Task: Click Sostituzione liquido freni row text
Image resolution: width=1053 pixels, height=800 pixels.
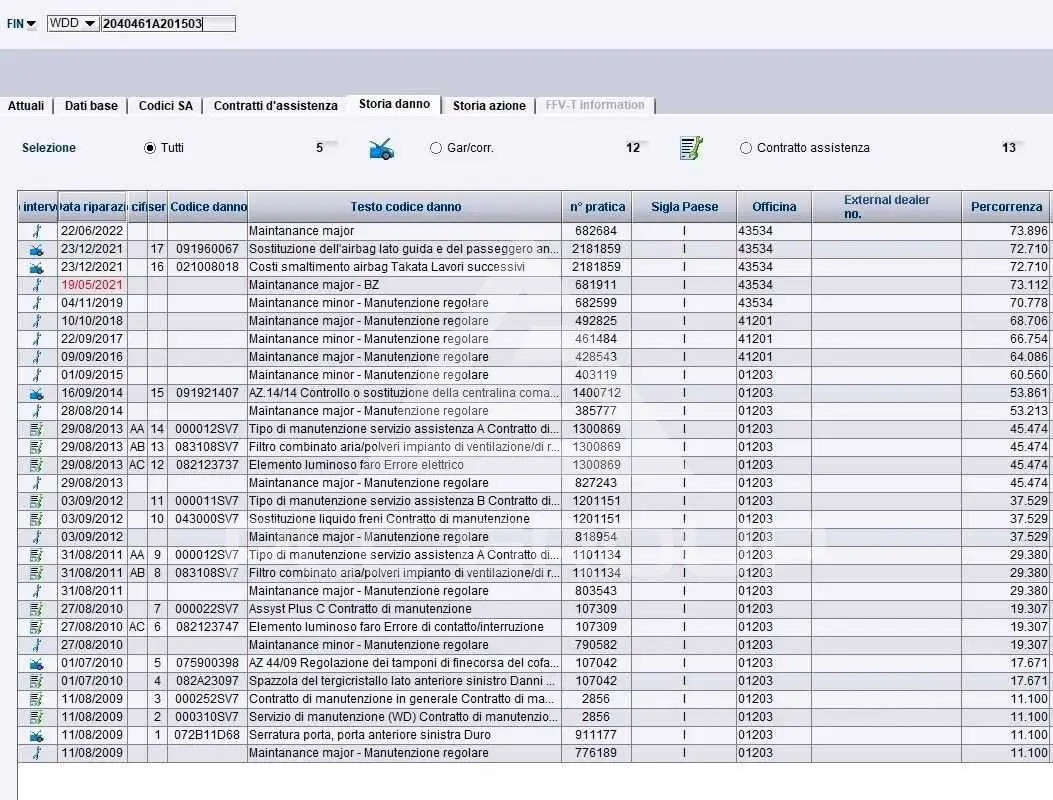Action: pyautogui.click(x=389, y=519)
